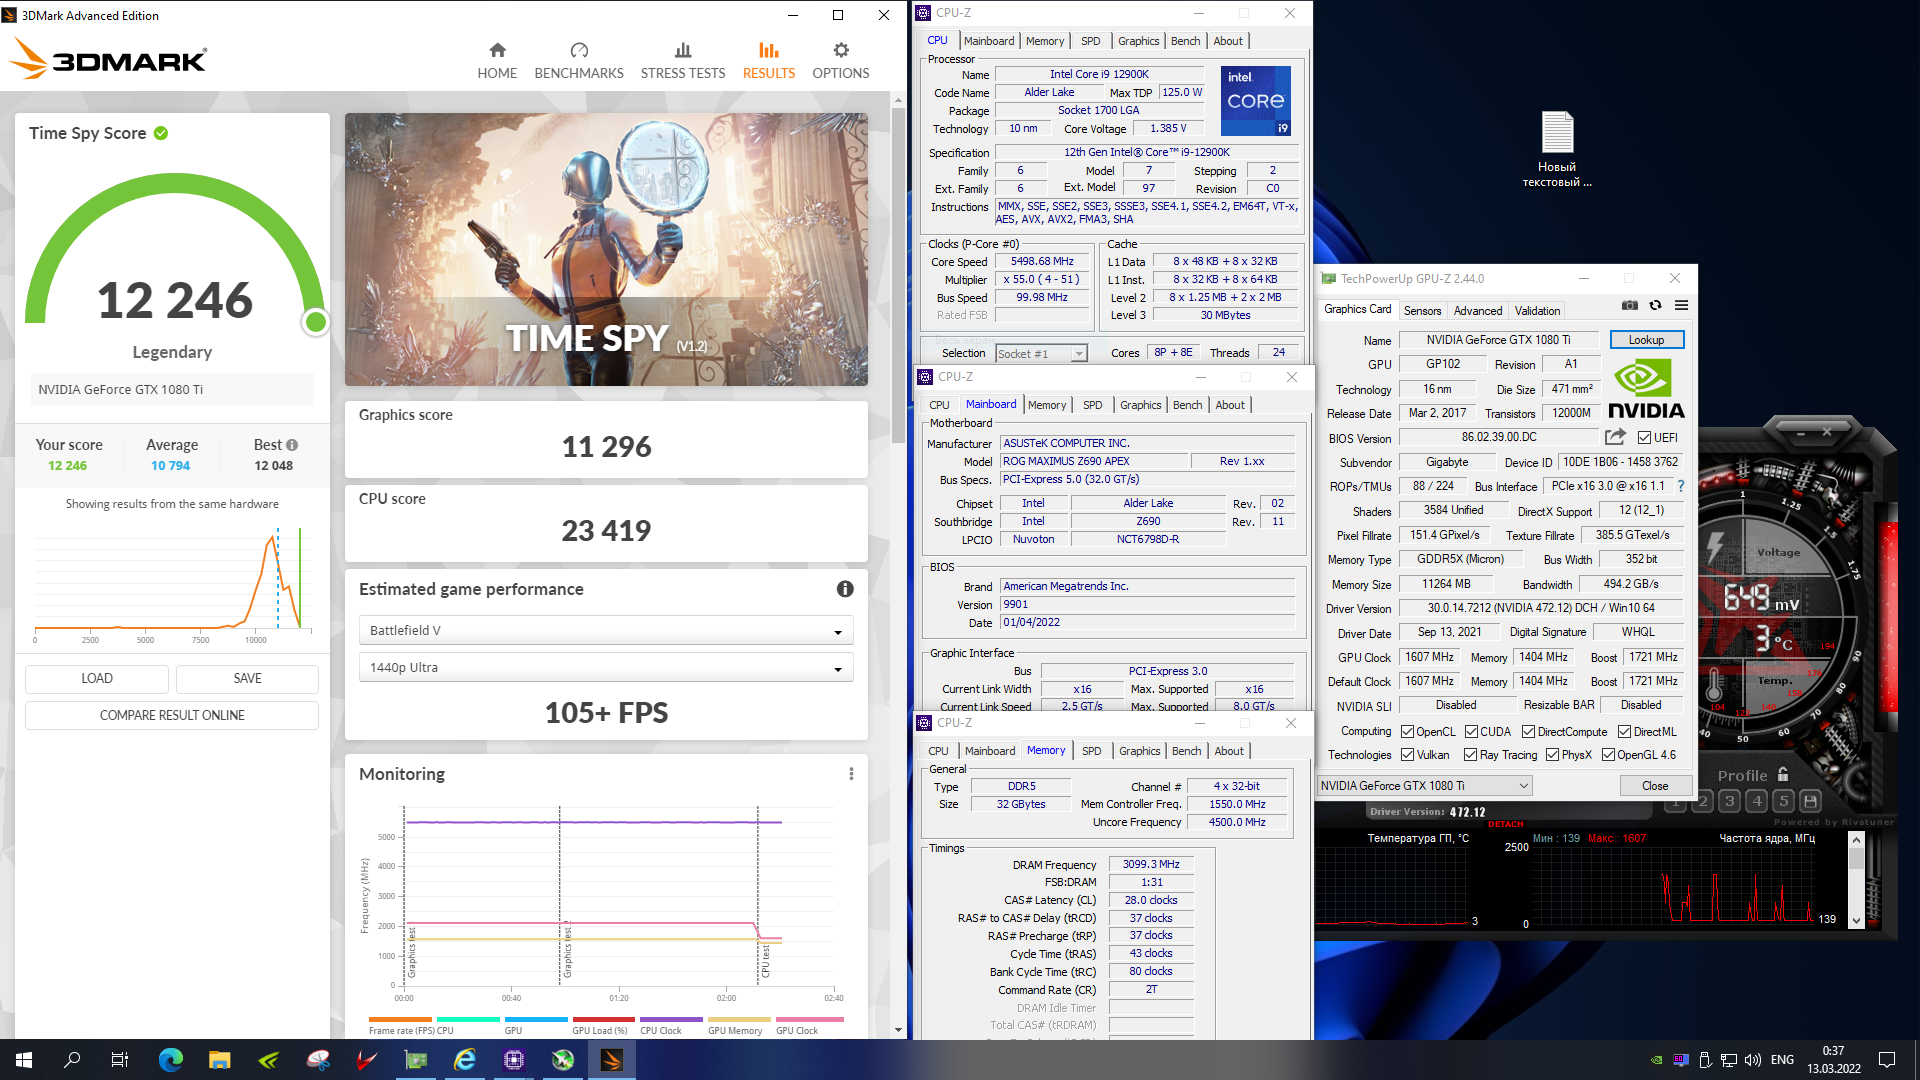Click the green check next to Time Spy Score
Image resolution: width=1920 pixels, height=1080 pixels.
(161, 133)
